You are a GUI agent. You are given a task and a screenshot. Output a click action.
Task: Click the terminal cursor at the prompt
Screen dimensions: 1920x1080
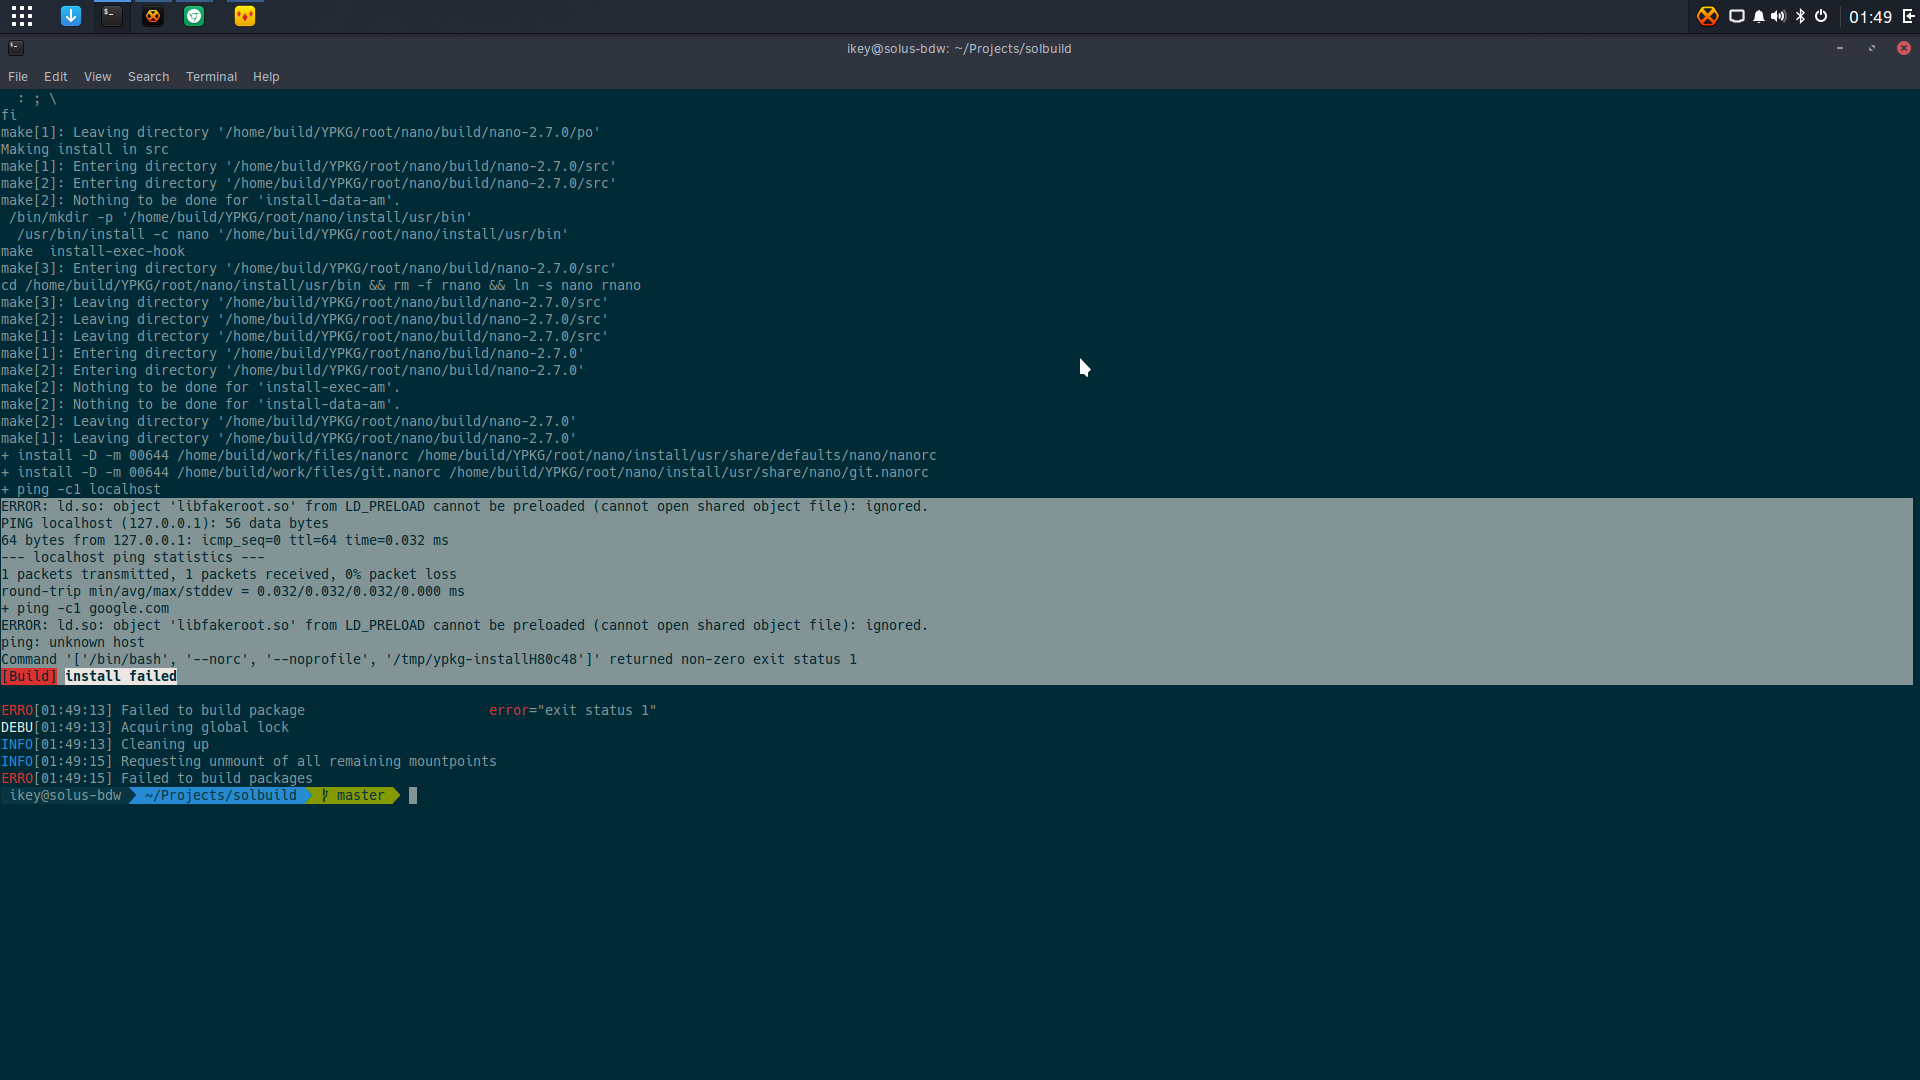pyautogui.click(x=413, y=796)
